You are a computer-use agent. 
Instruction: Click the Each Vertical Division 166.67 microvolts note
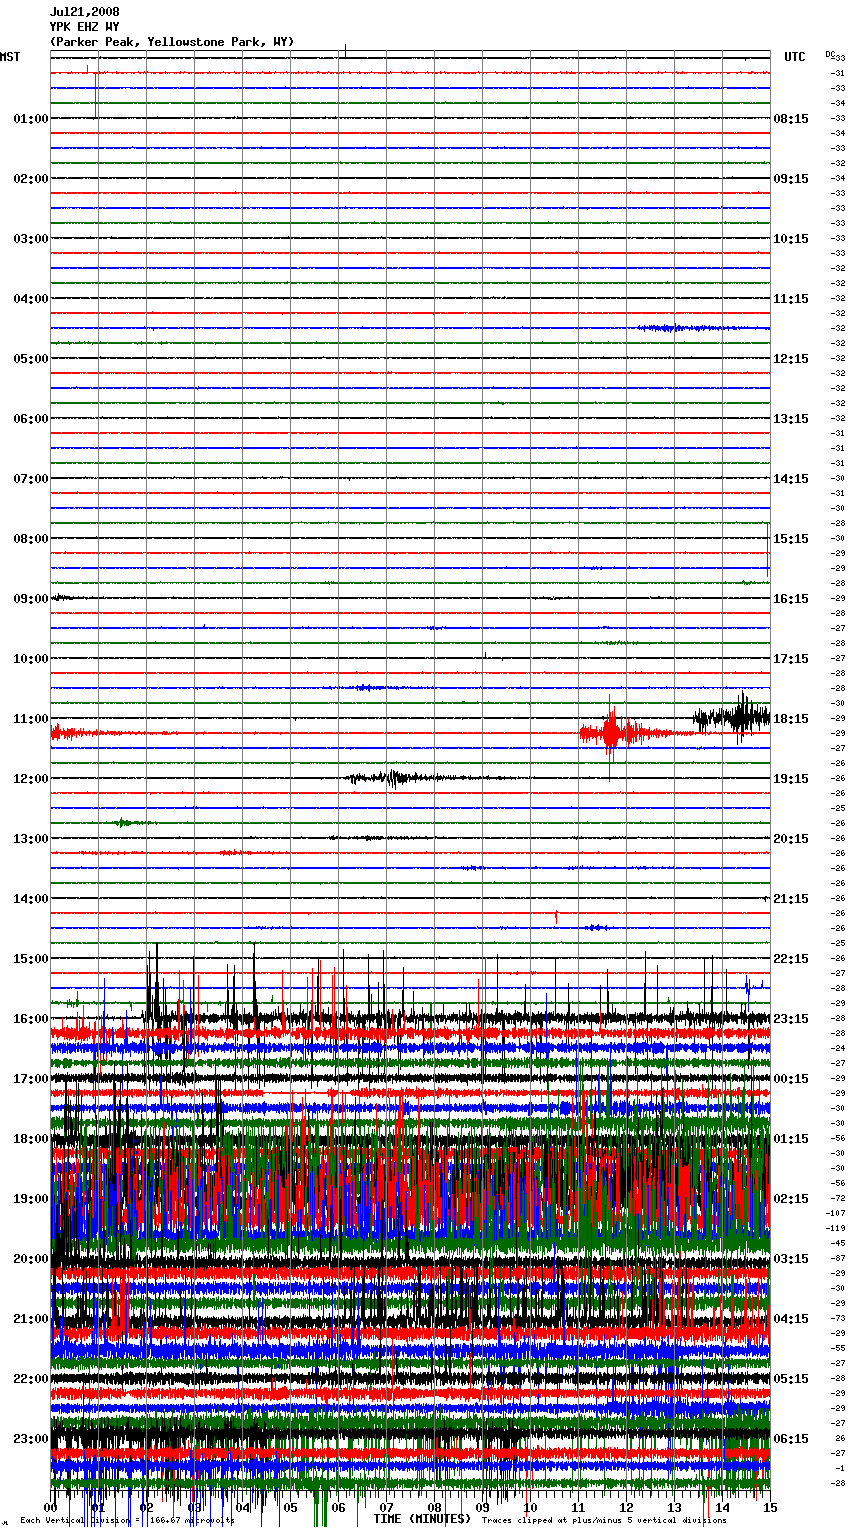point(127,1521)
